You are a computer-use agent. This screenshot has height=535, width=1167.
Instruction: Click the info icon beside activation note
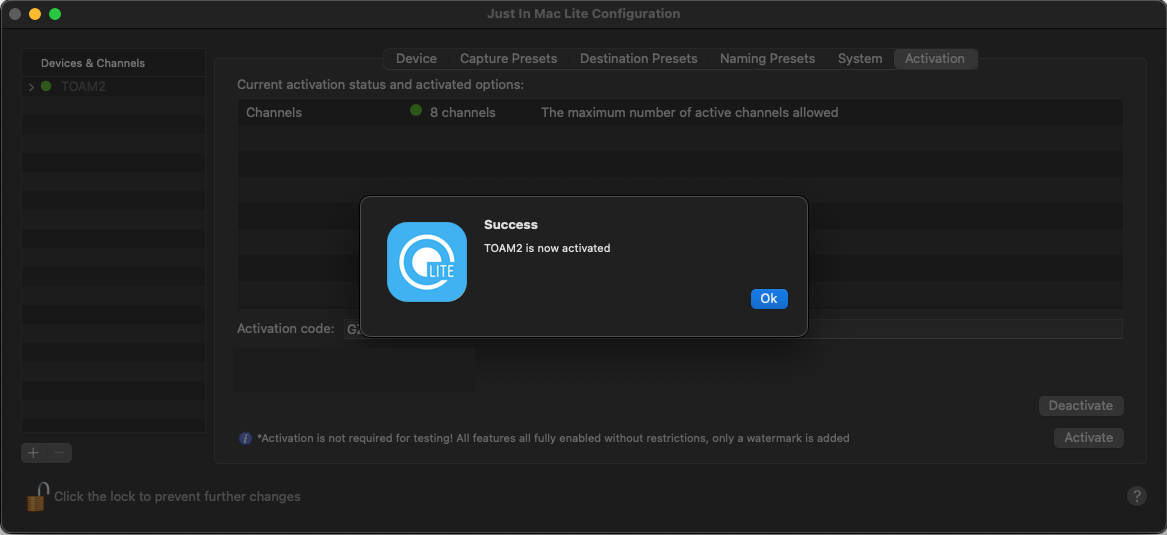click(x=245, y=438)
